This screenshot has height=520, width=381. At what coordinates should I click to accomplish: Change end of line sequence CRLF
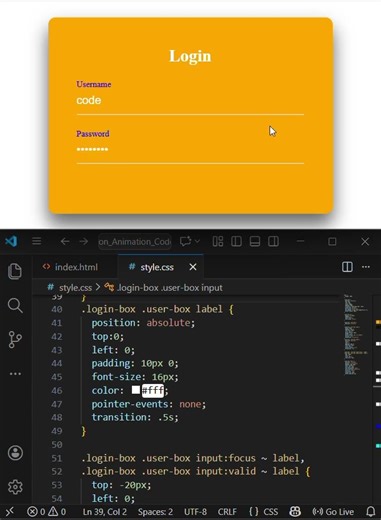click(227, 512)
